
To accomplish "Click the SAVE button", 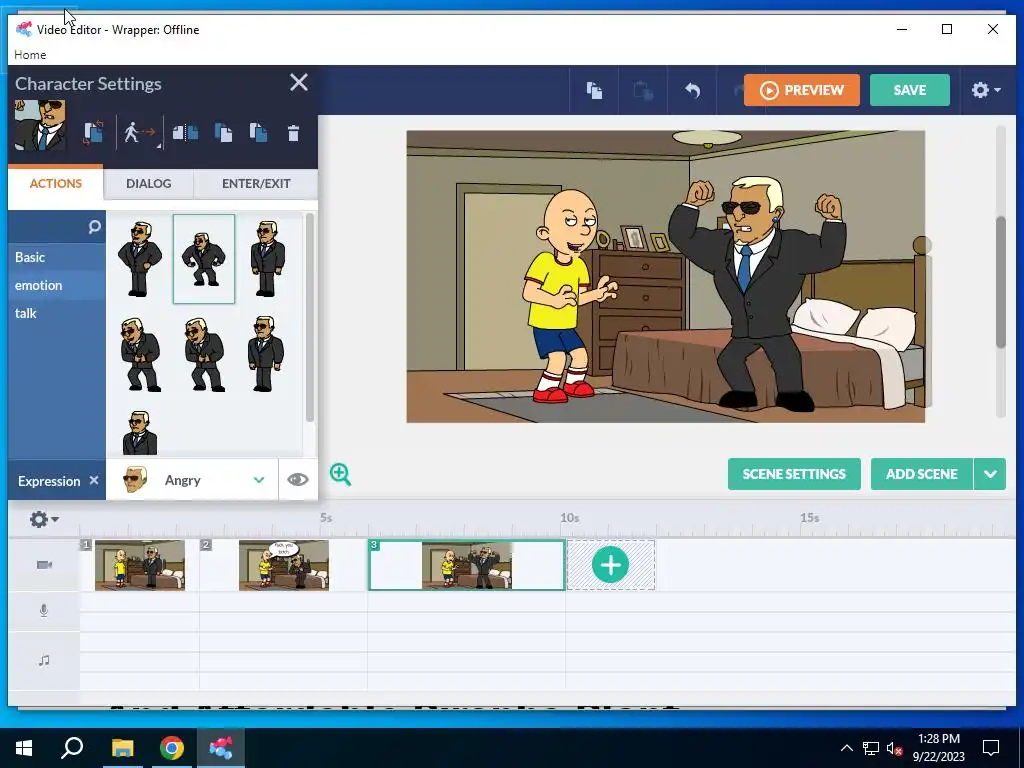I will 910,90.
